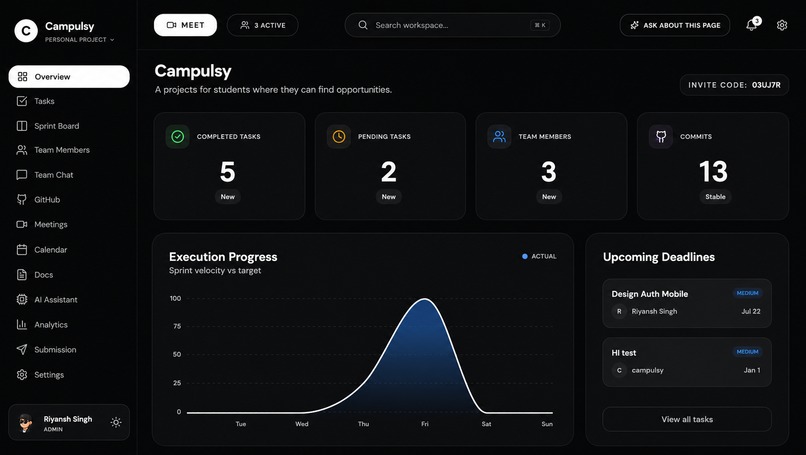Image resolution: width=806 pixels, height=455 pixels.
Task: Open Submission label in sidebar
Action: 55,350
